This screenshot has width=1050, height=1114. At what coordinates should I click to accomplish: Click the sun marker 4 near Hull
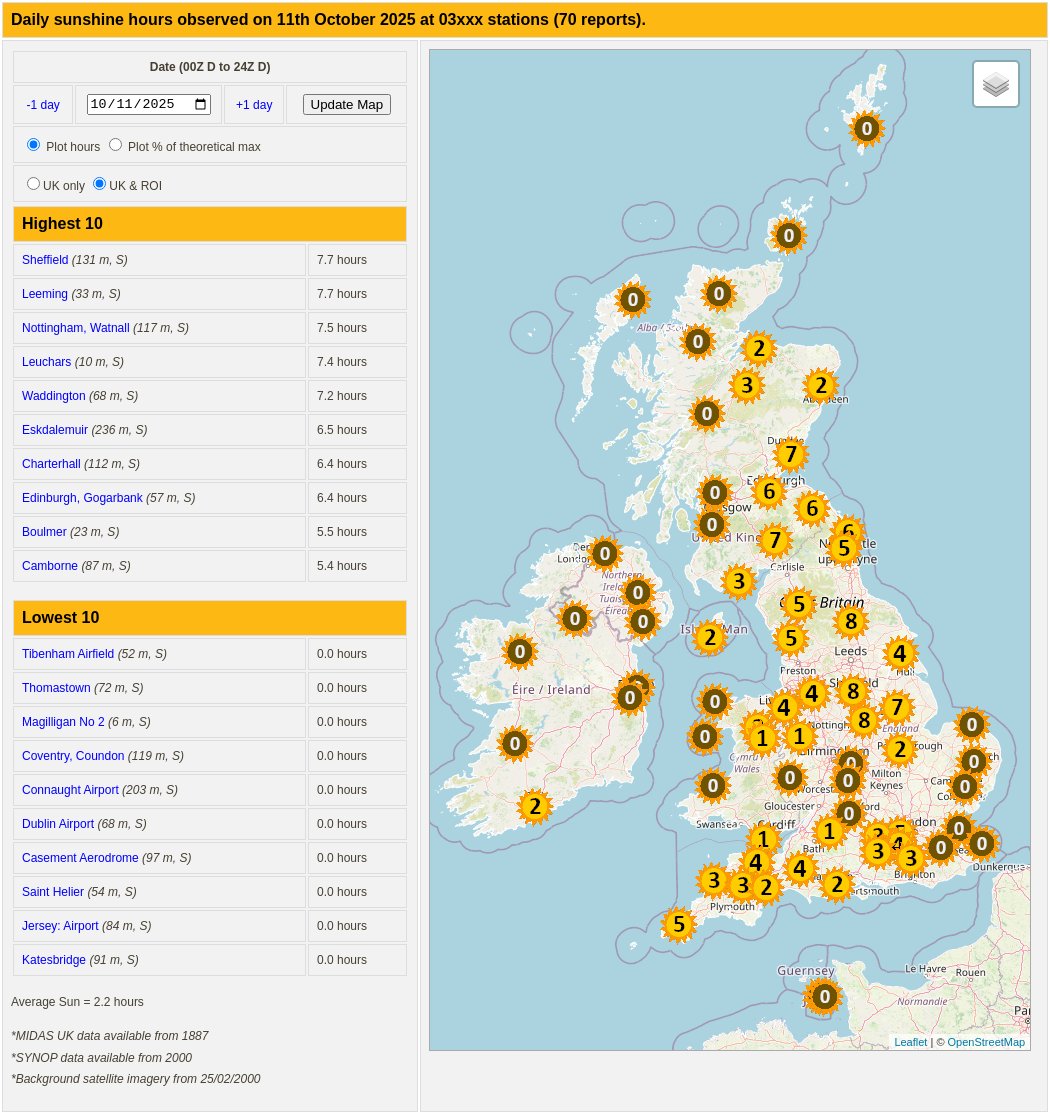pyautogui.click(x=899, y=653)
